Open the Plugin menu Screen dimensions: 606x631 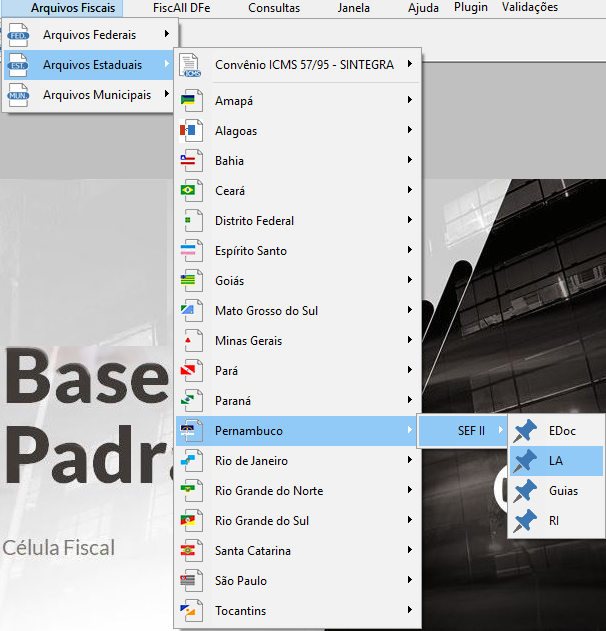point(471,8)
